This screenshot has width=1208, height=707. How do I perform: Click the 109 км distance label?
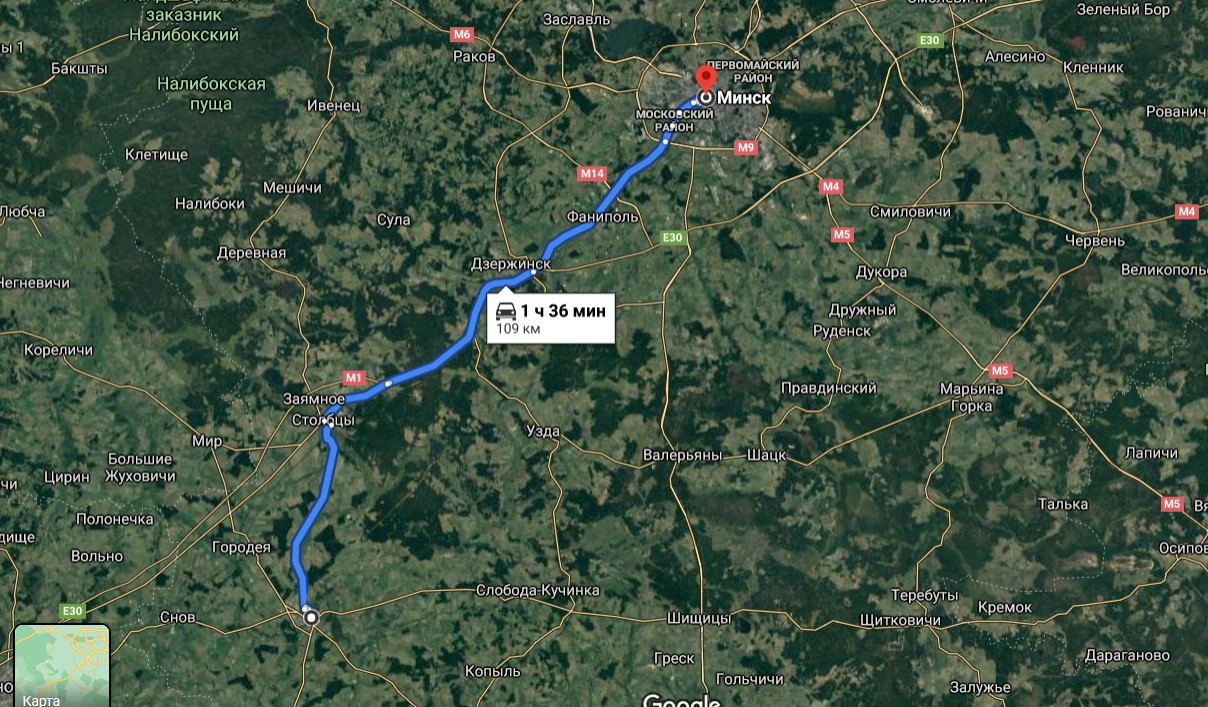(x=519, y=328)
